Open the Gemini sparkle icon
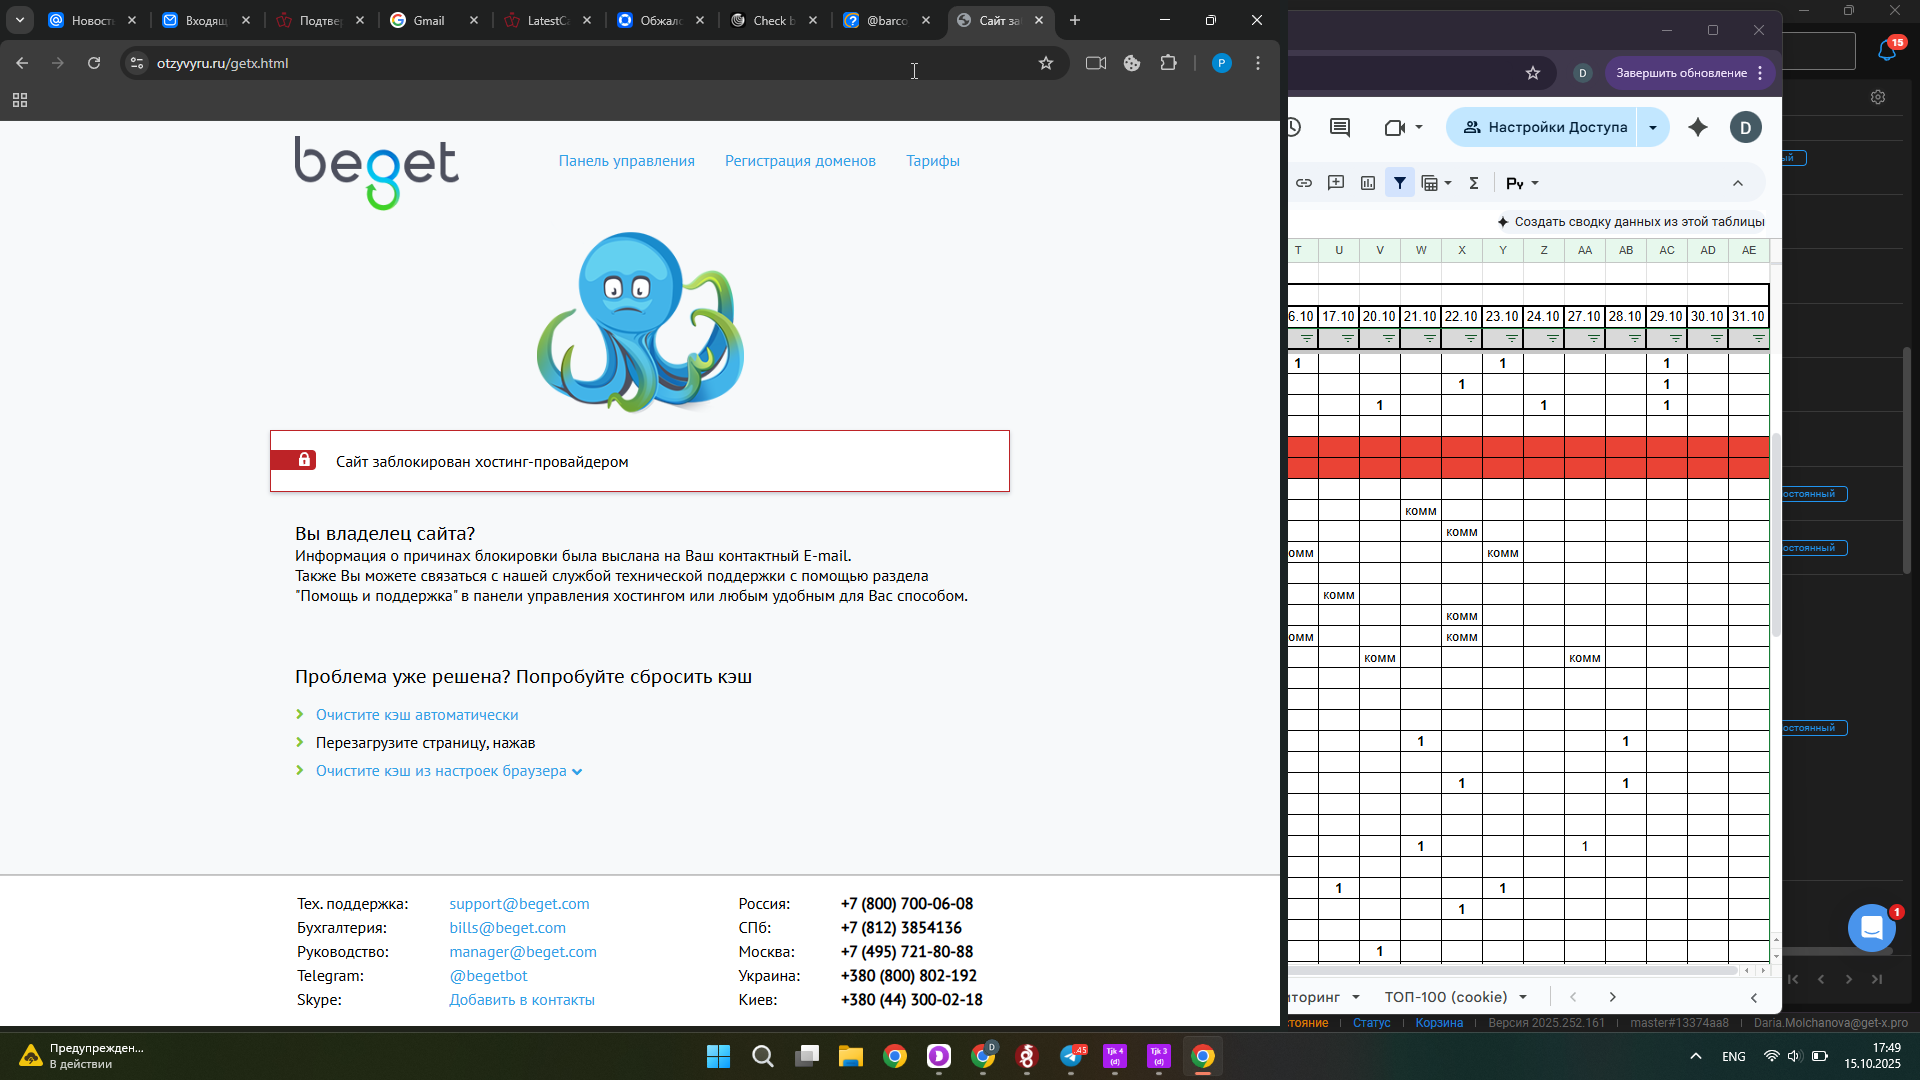This screenshot has height=1080, width=1920. (x=1698, y=127)
